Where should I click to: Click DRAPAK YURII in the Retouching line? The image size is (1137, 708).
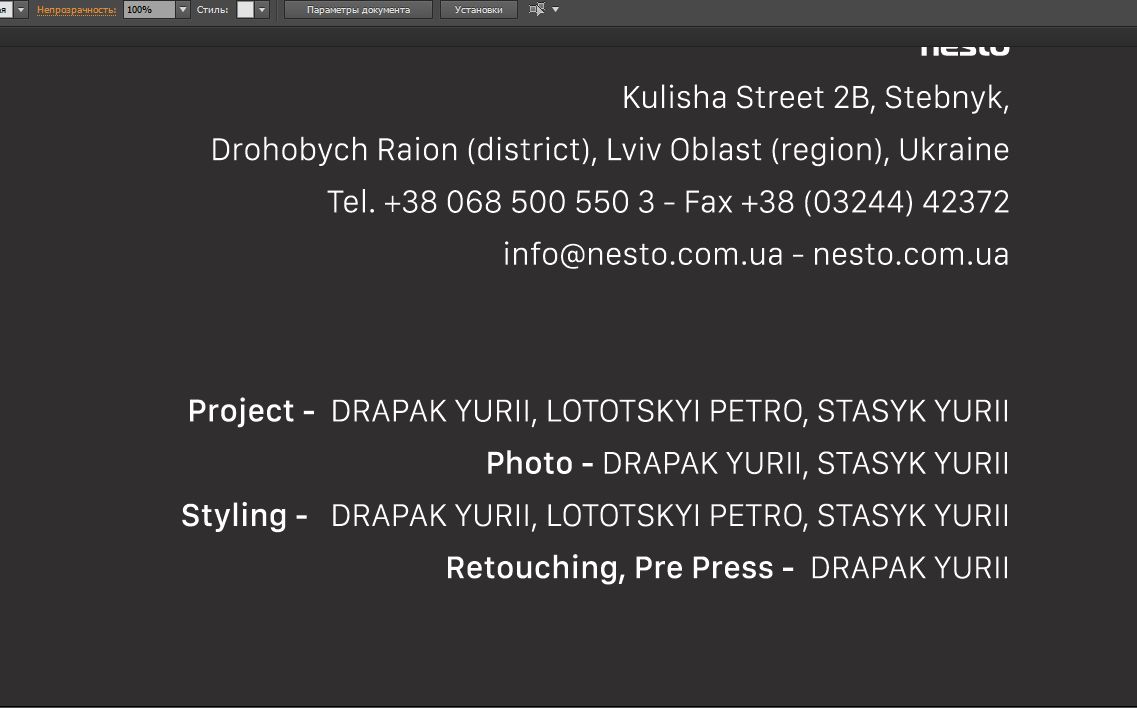(909, 567)
